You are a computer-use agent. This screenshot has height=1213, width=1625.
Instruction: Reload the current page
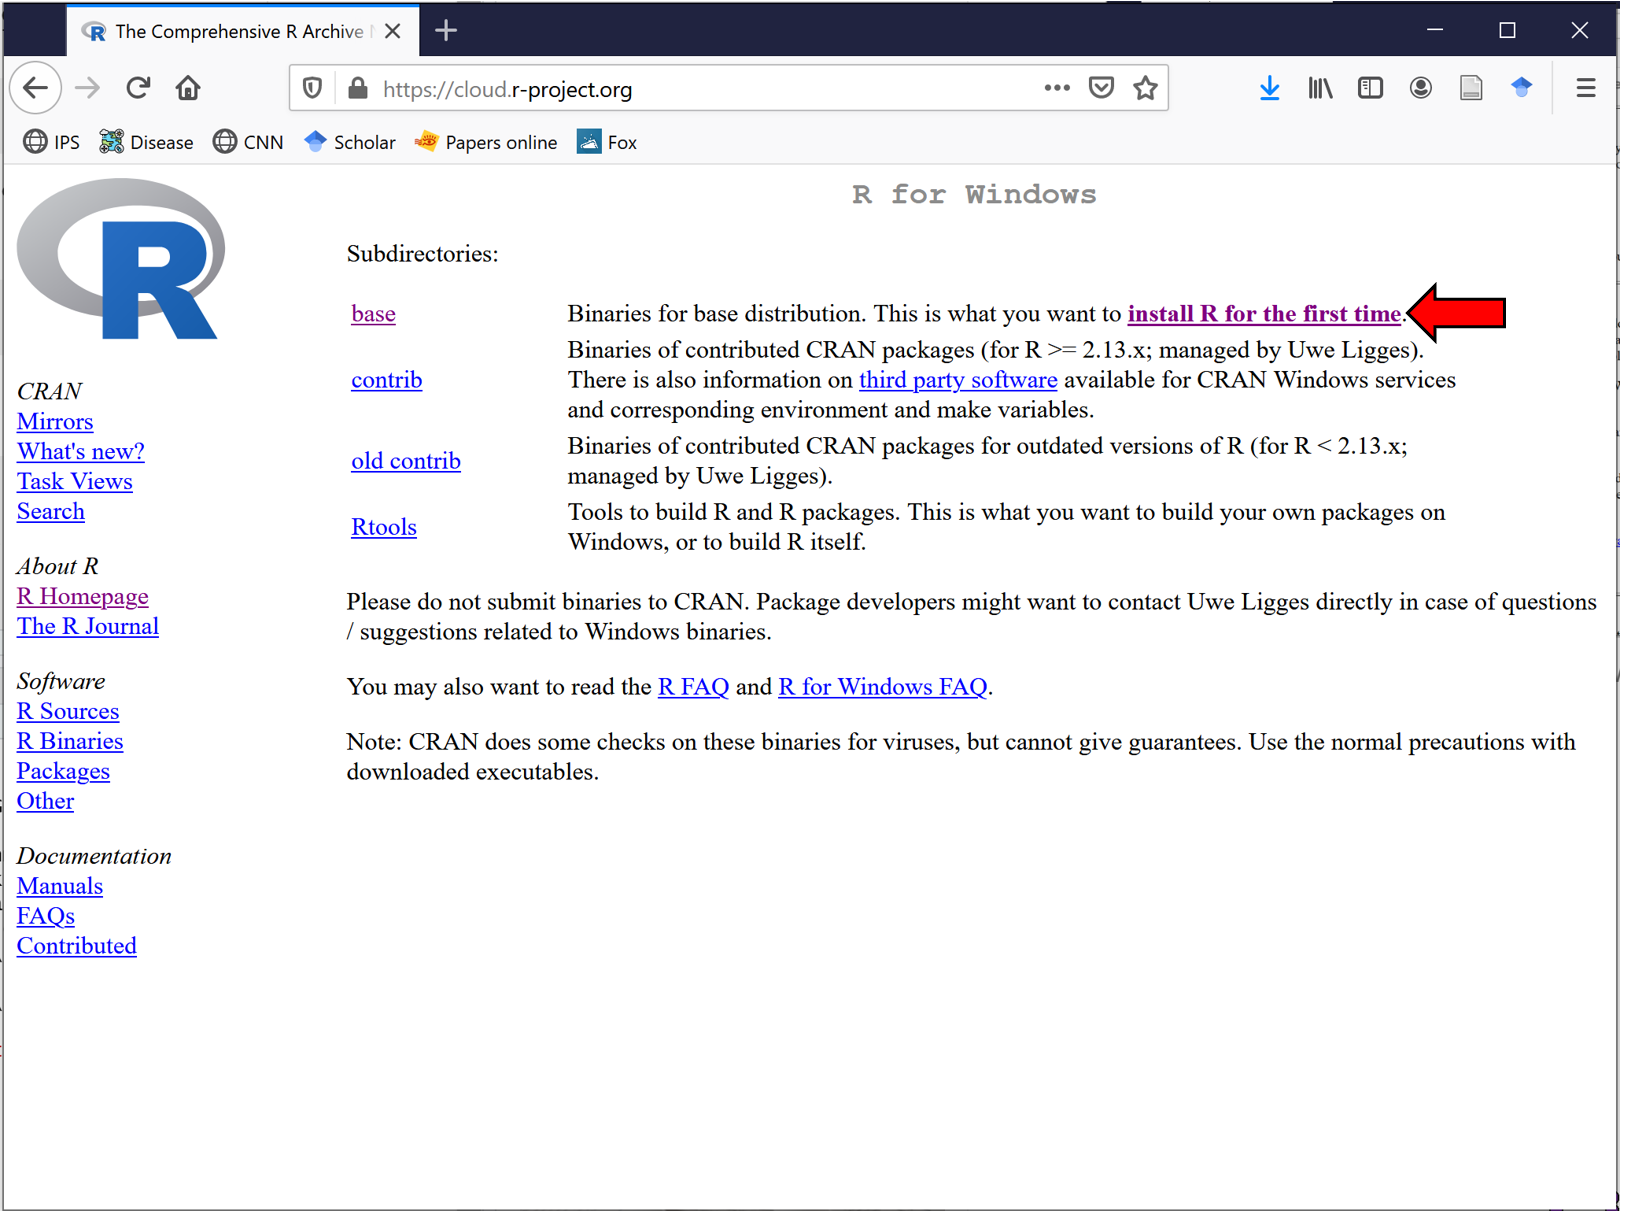point(138,88)
